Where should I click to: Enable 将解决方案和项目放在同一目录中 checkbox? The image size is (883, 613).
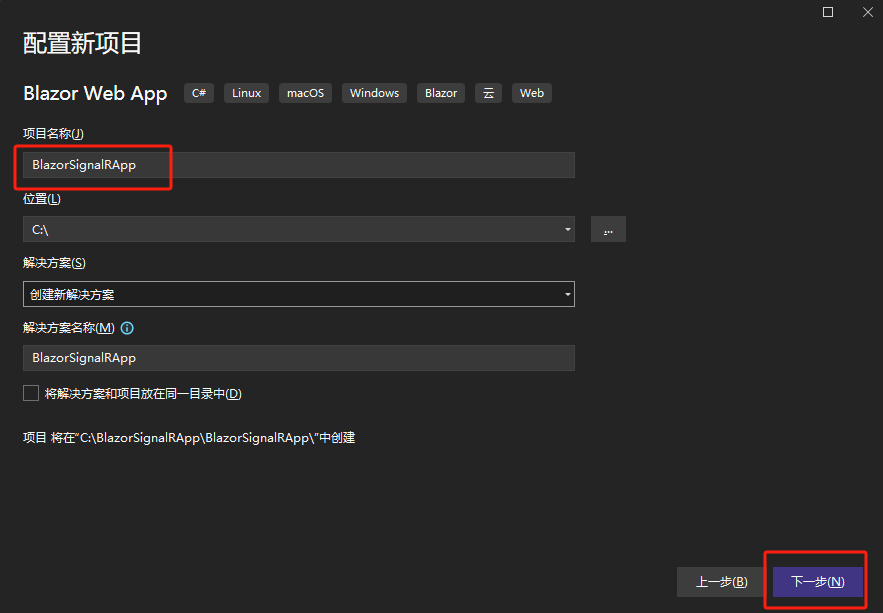(x=31, y=393)
